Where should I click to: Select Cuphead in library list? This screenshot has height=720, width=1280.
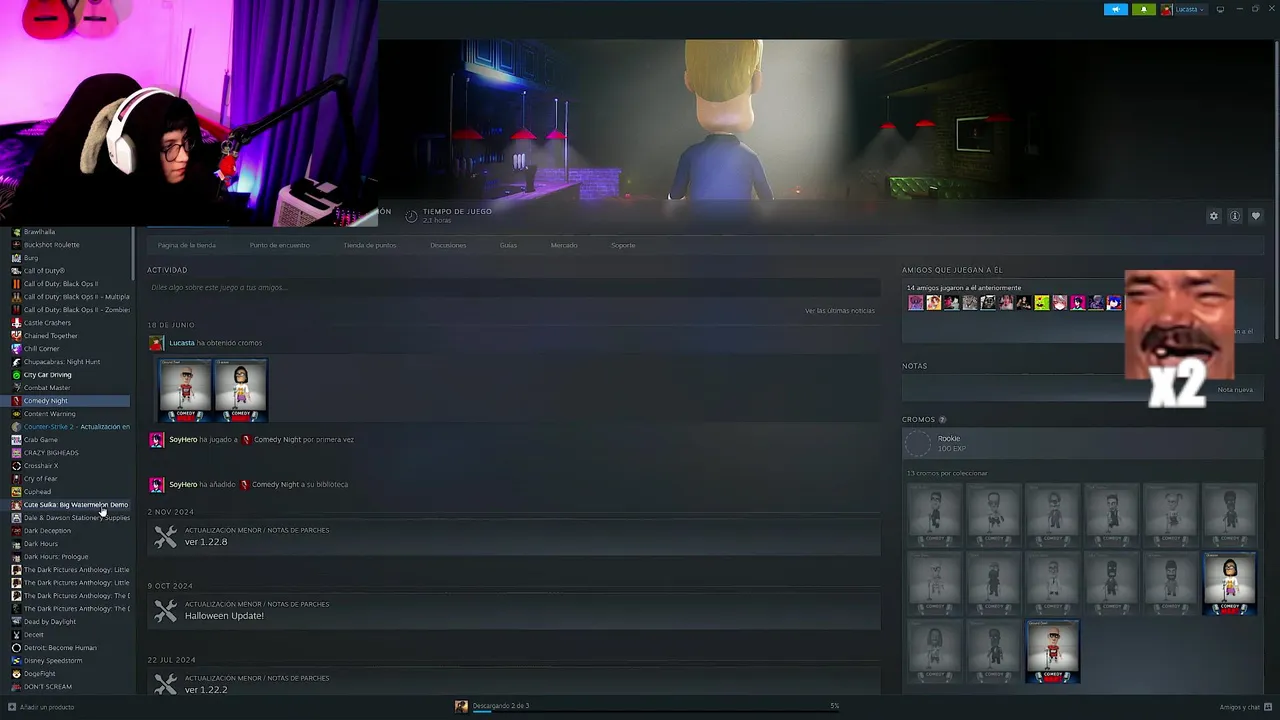pyautogui.click(x=37, y=492)
